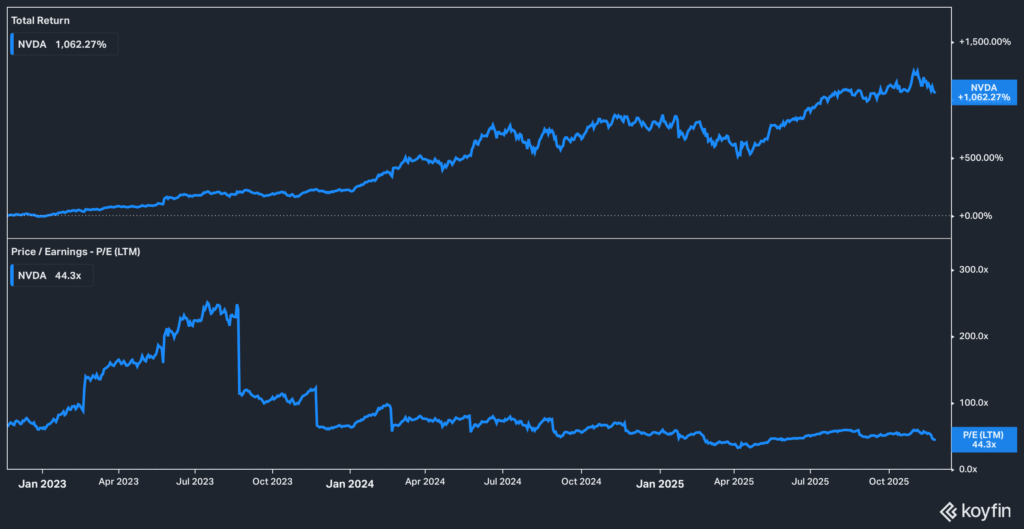Click the Jan 2023 date label
The height and width of the screenshot is (529, 1024).
tap(42, 484)
